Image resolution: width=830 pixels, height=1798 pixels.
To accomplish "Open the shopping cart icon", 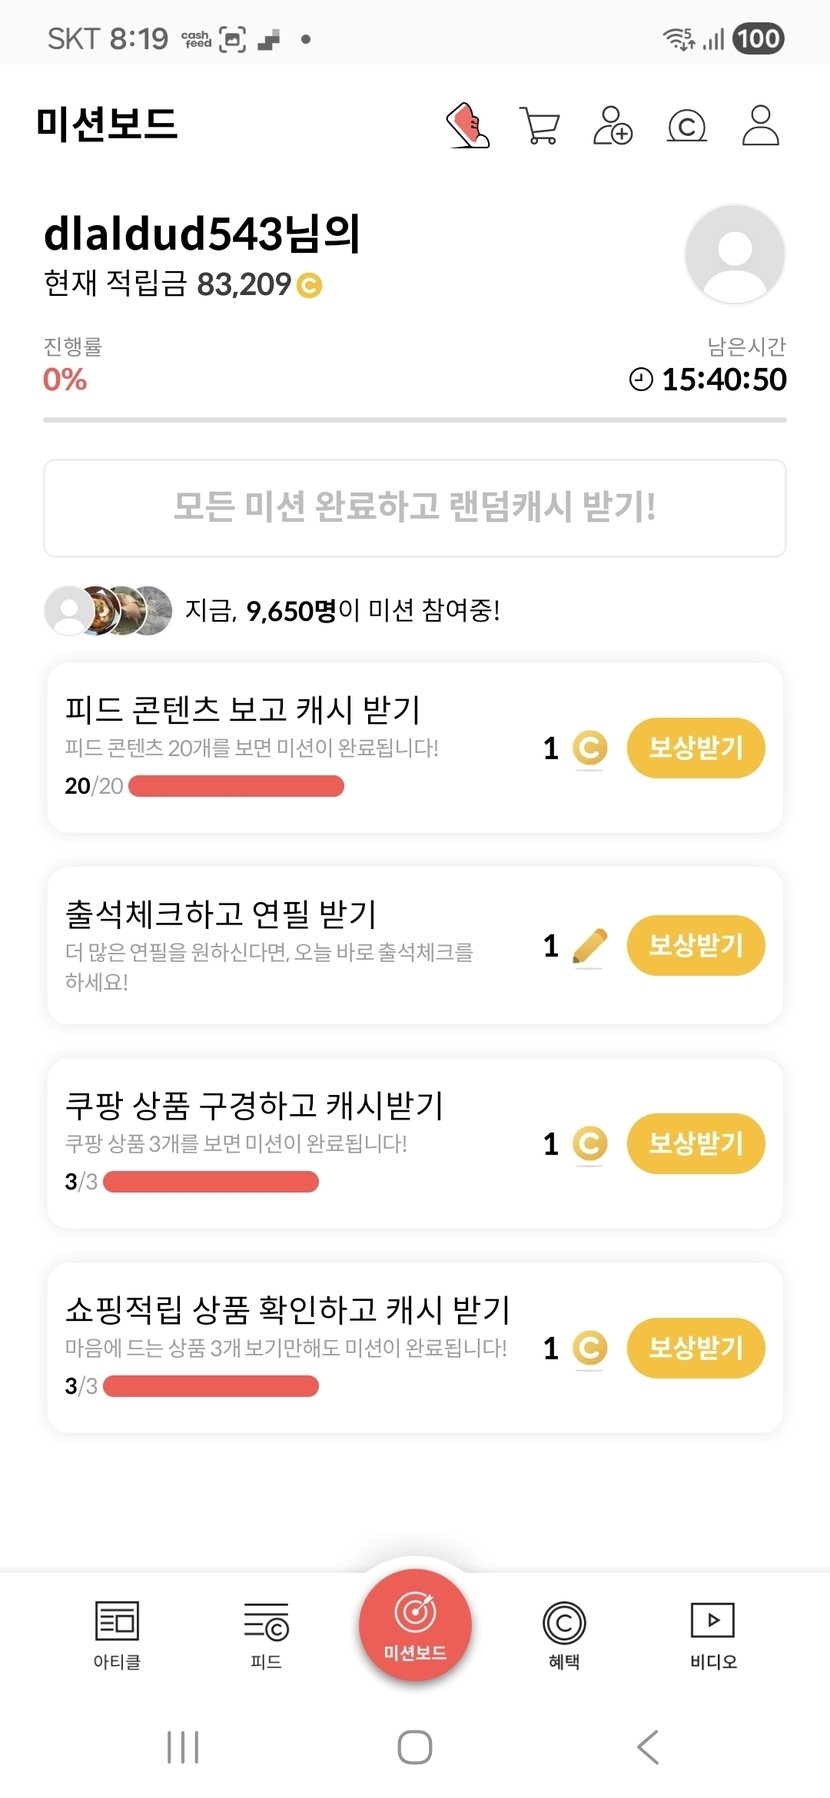I will pyautogui.click(x=540, y=126).
